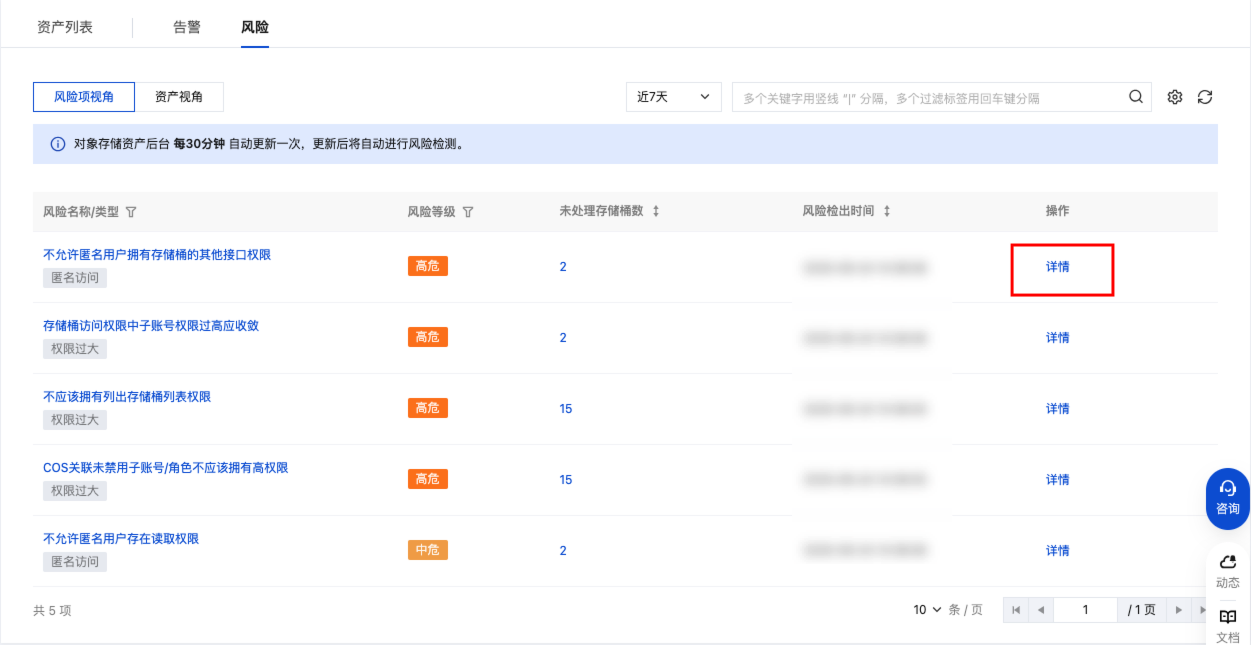Viewport: 1251px width, 645px height.
Task: Open the 动态 cloud icon
Action: tap(1227, 570)
